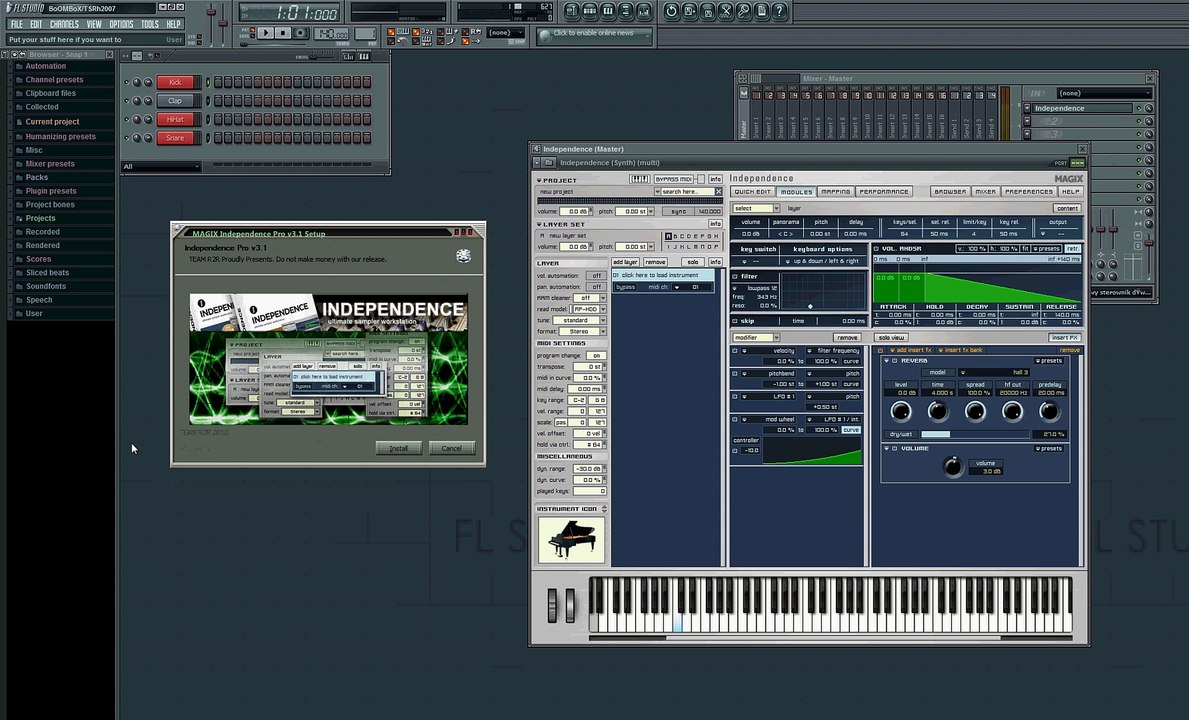Click to enable online news panel
1189x720 pixels.
(x=594, y=35)
